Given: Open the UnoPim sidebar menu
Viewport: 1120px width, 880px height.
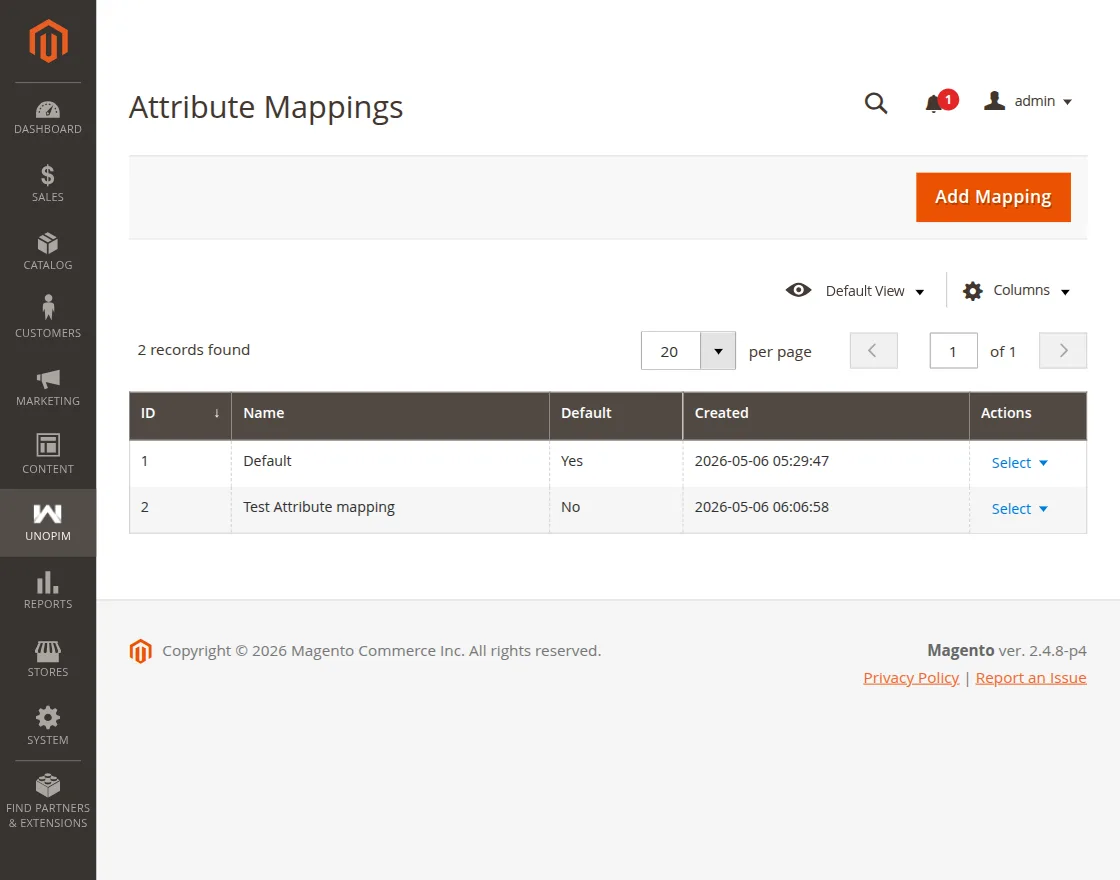Looking at the screenshot, I should (x=48, y=523).
